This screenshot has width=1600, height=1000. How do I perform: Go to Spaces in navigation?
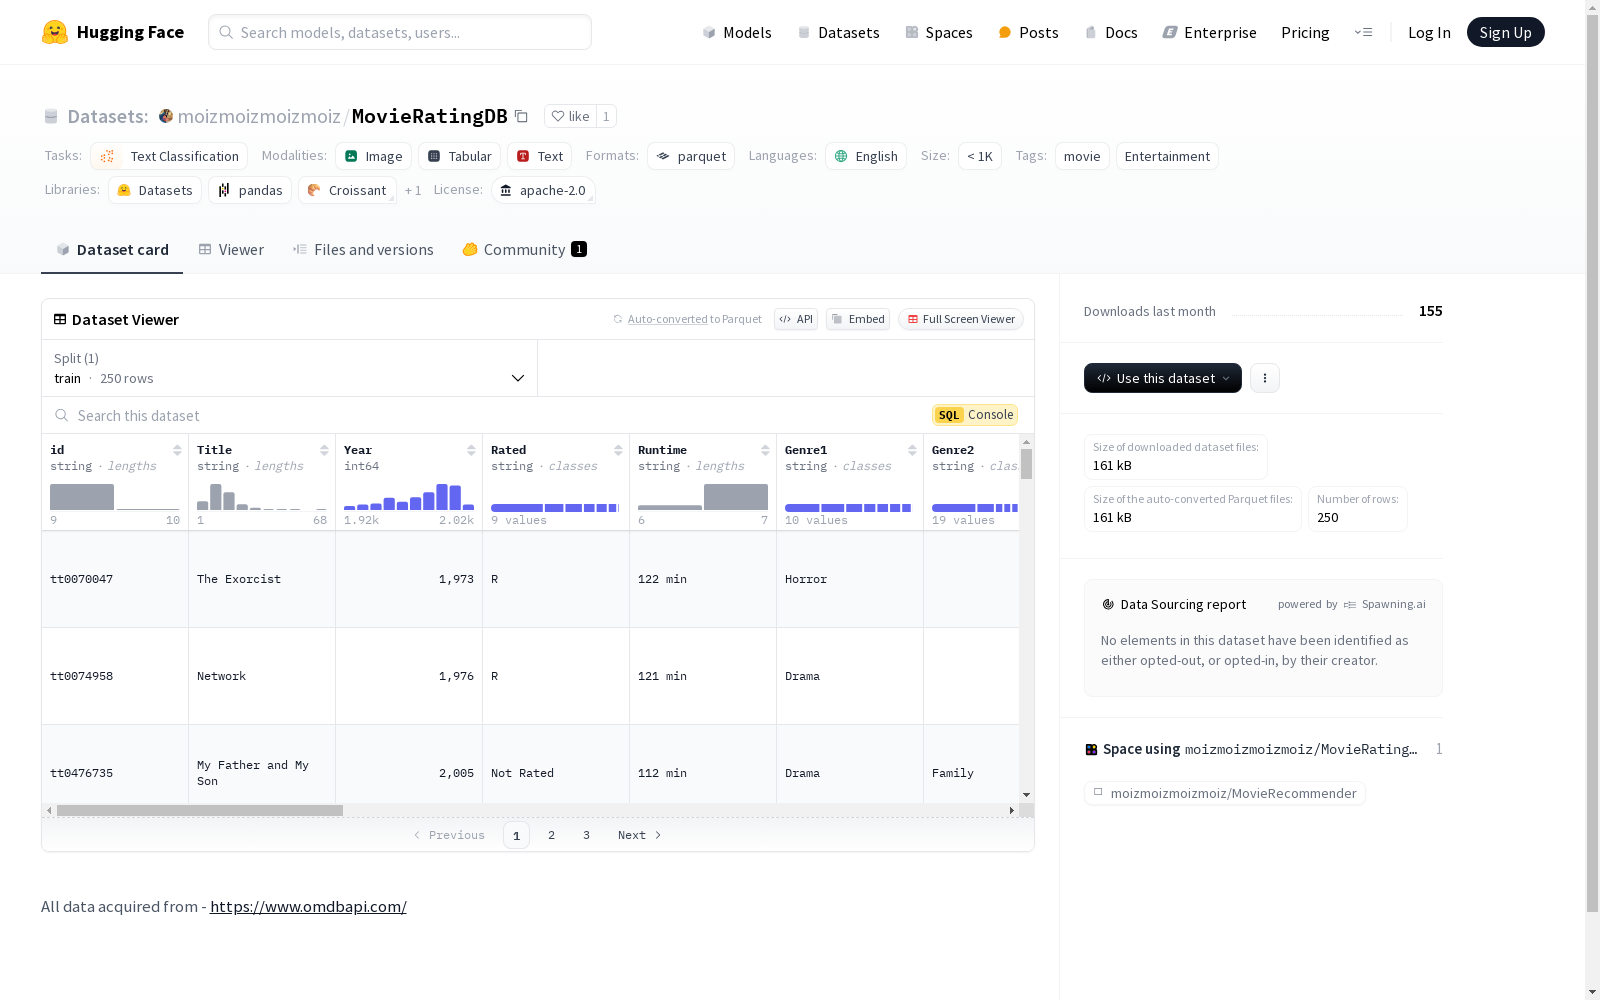tap(939, 32)
